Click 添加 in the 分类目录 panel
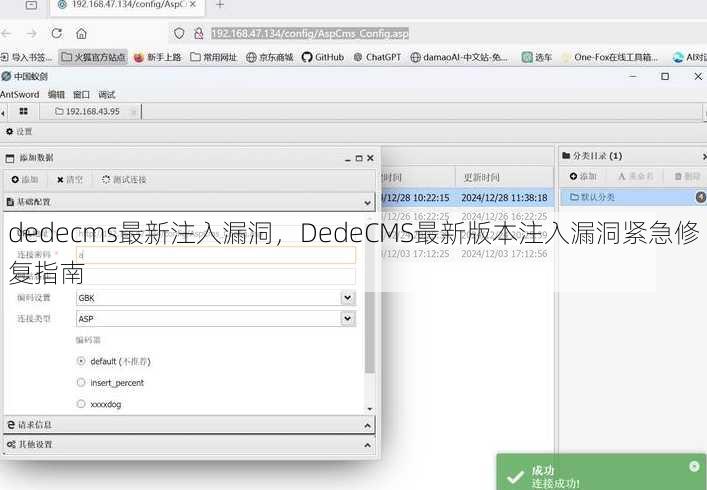This screenshot has width=707, height=490. click(583, 176)
